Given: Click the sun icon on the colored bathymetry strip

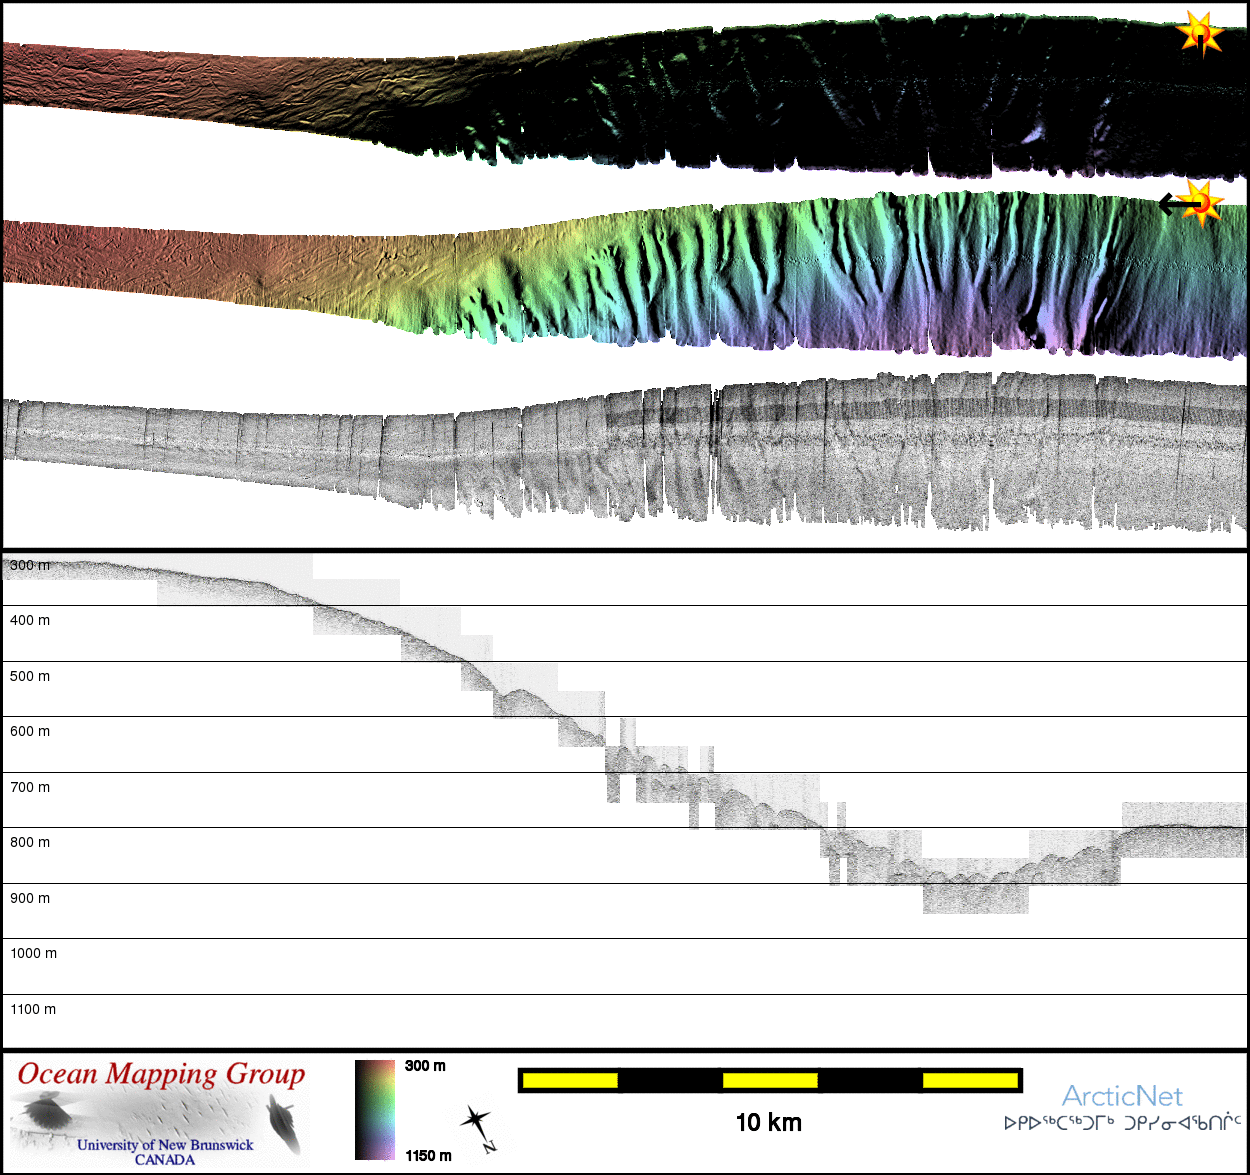Looking at the screenshot, I should click(x=1203, y=203).
